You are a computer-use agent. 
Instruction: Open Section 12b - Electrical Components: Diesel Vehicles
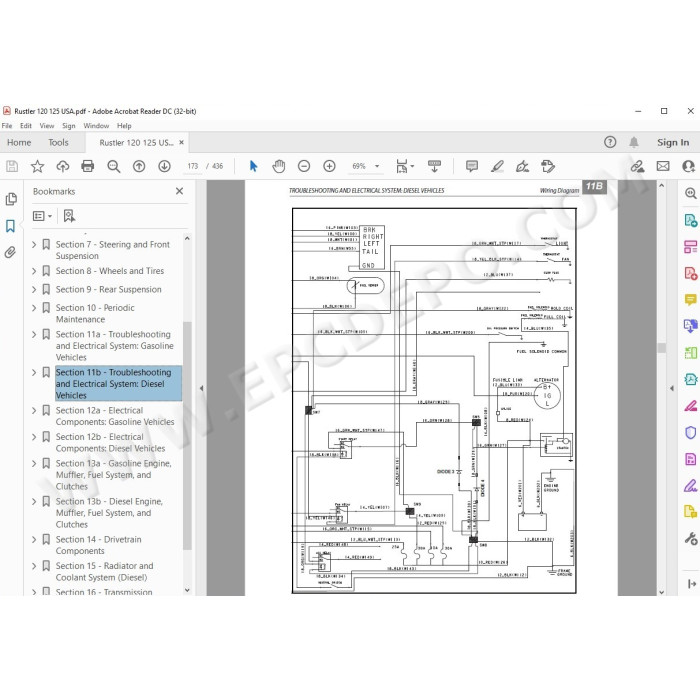point(110,442)
